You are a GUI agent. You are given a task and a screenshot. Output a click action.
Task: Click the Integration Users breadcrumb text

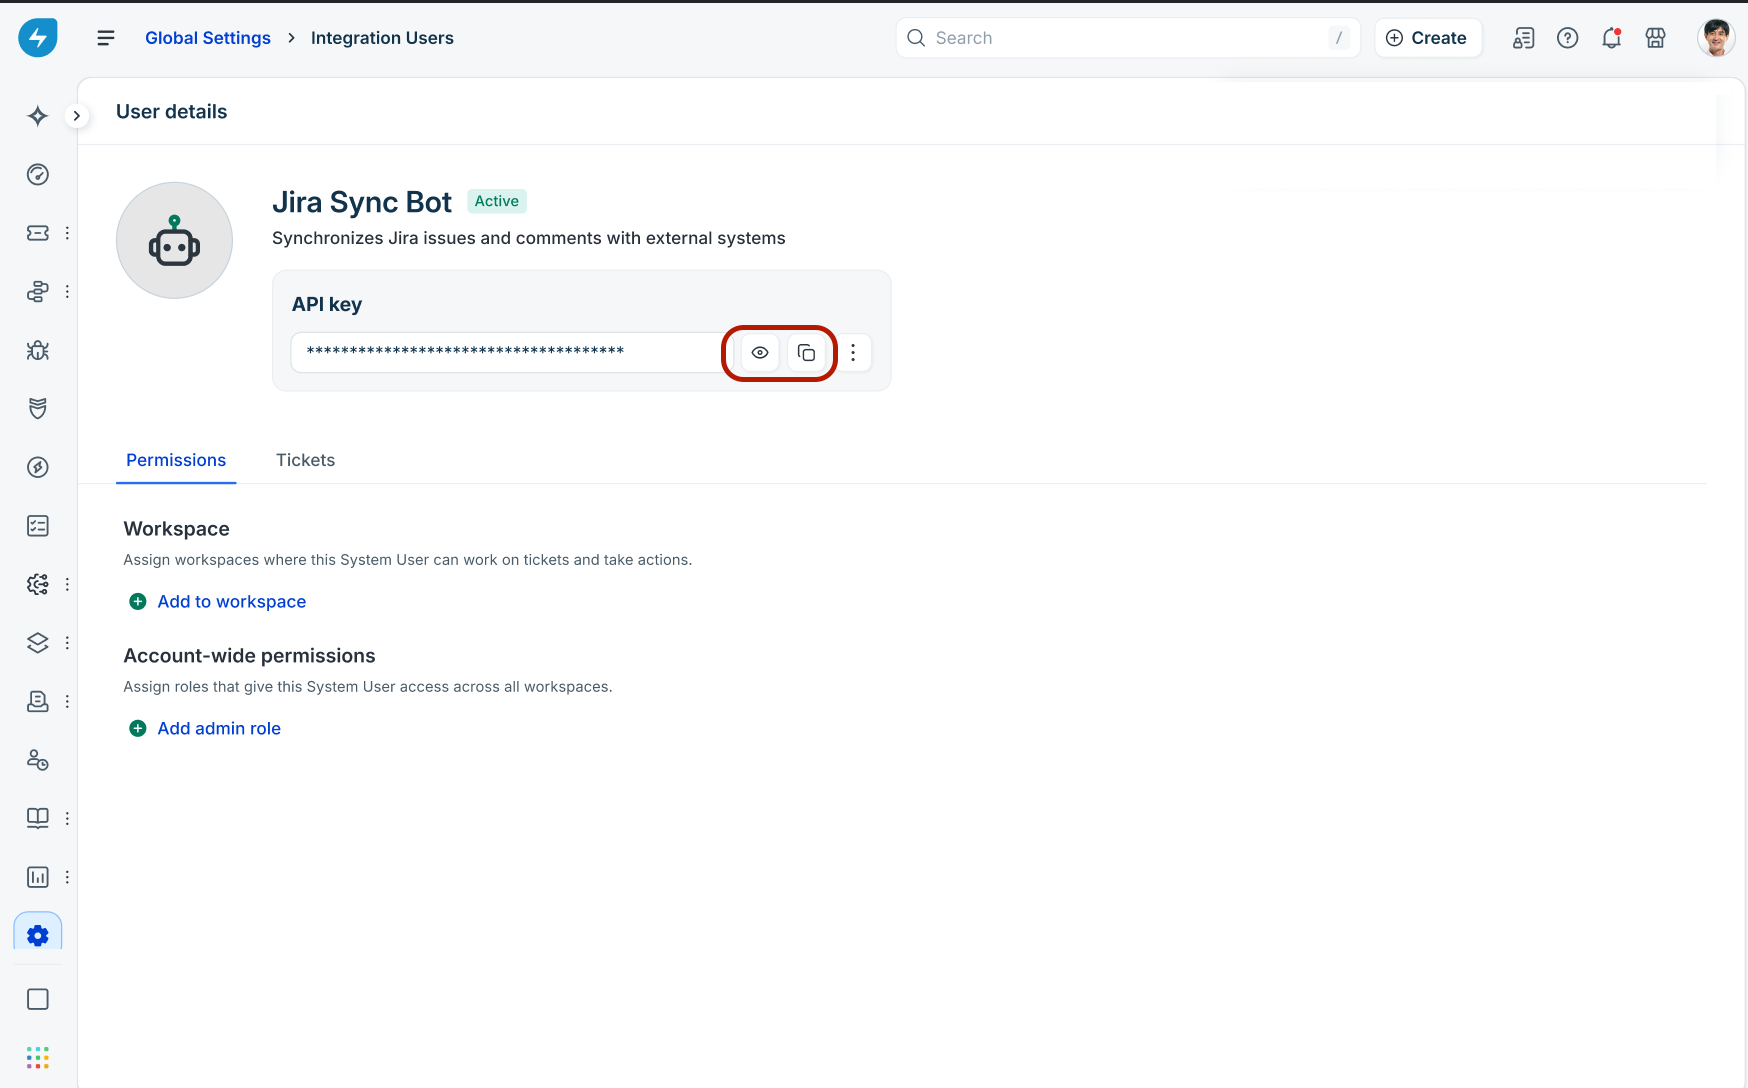coord(382,38)
